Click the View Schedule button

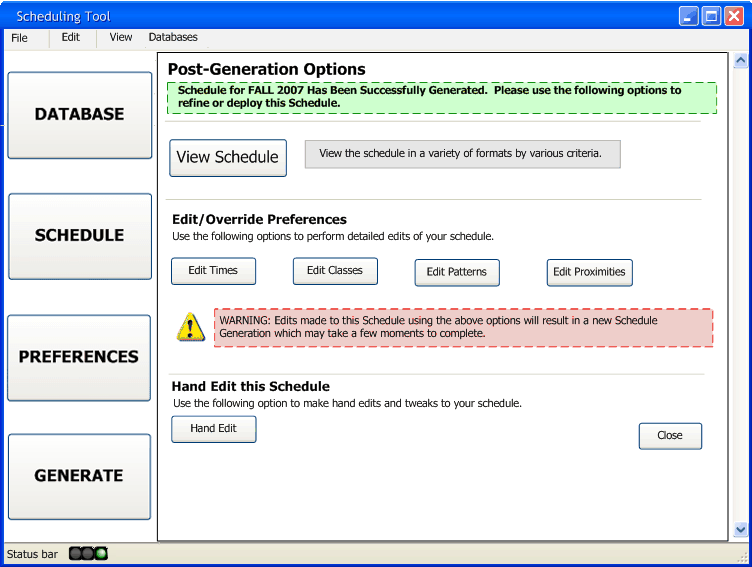(x=228, y=158)
